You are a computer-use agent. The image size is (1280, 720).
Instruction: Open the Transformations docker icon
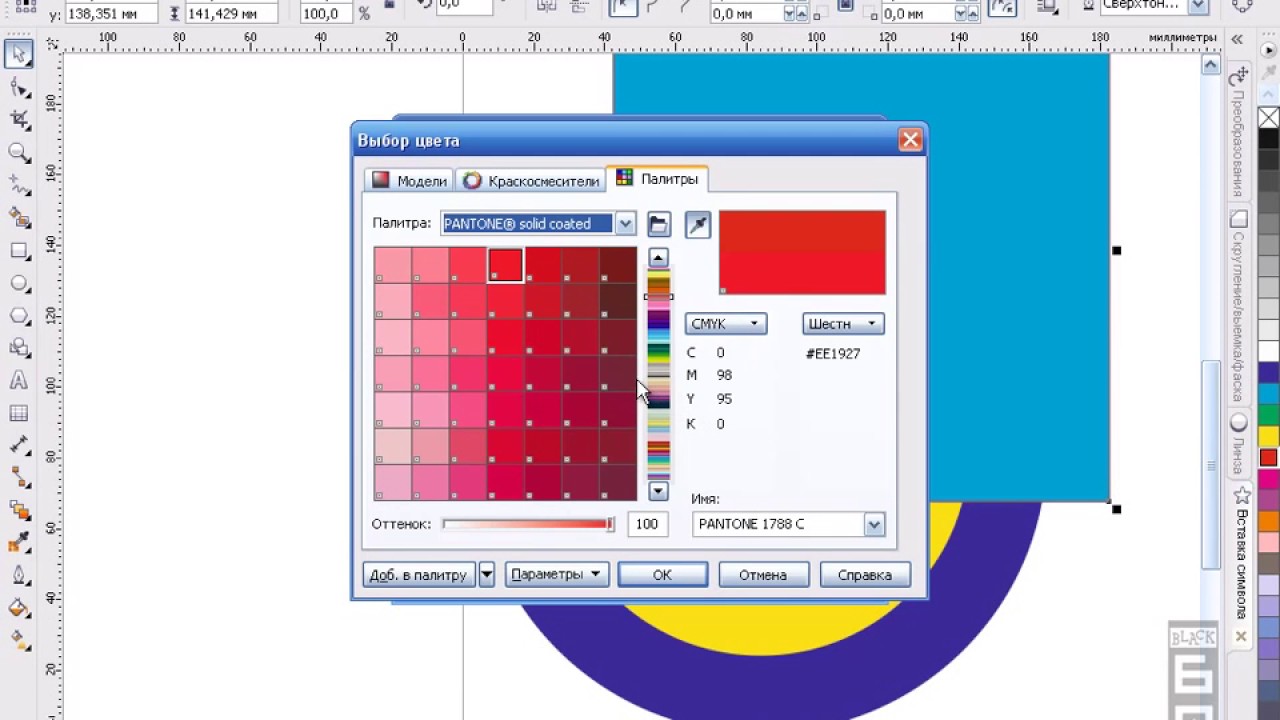click(x=1240, y=77)
